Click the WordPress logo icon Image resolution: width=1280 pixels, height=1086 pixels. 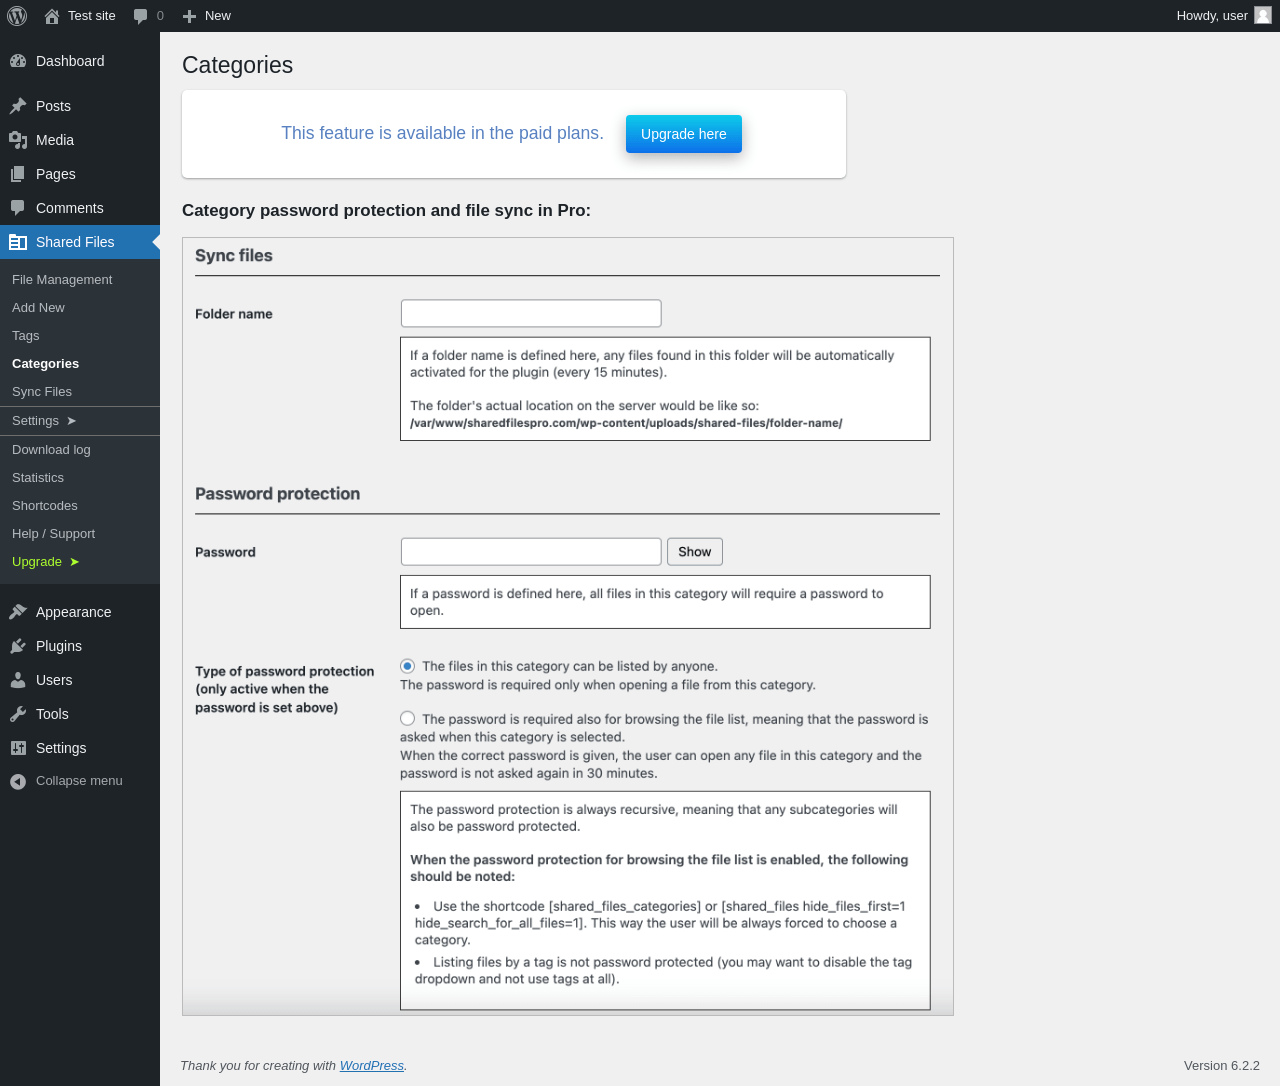[x=17, y=16]
